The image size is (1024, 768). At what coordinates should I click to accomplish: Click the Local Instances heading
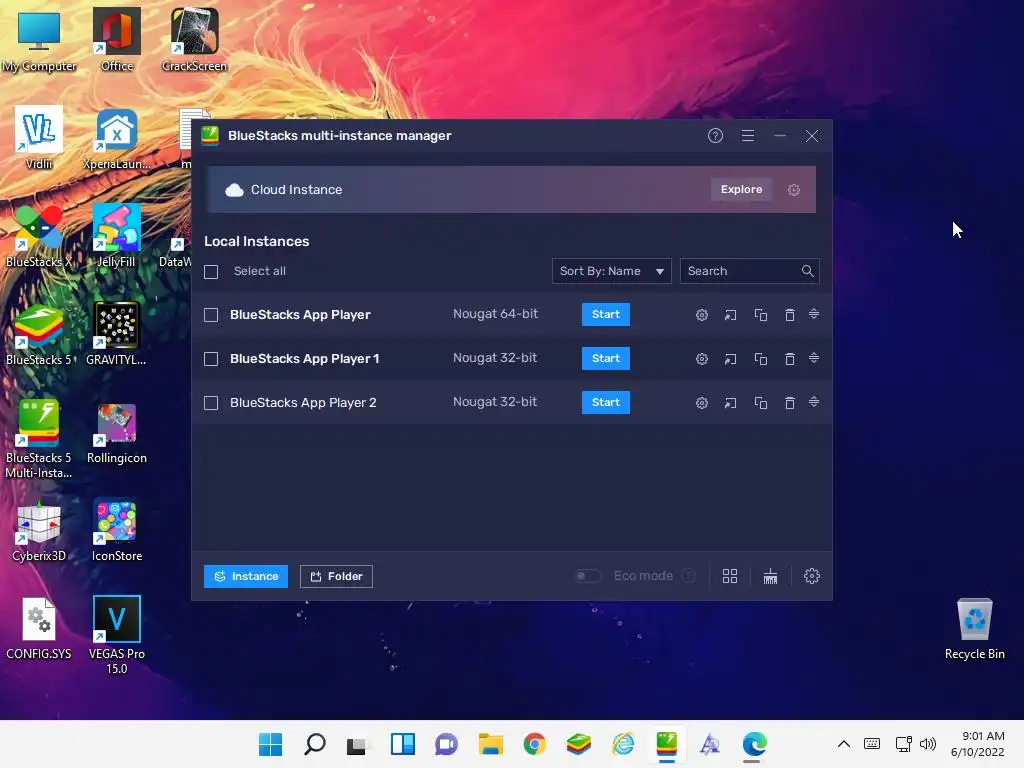(x=257, y=241)
